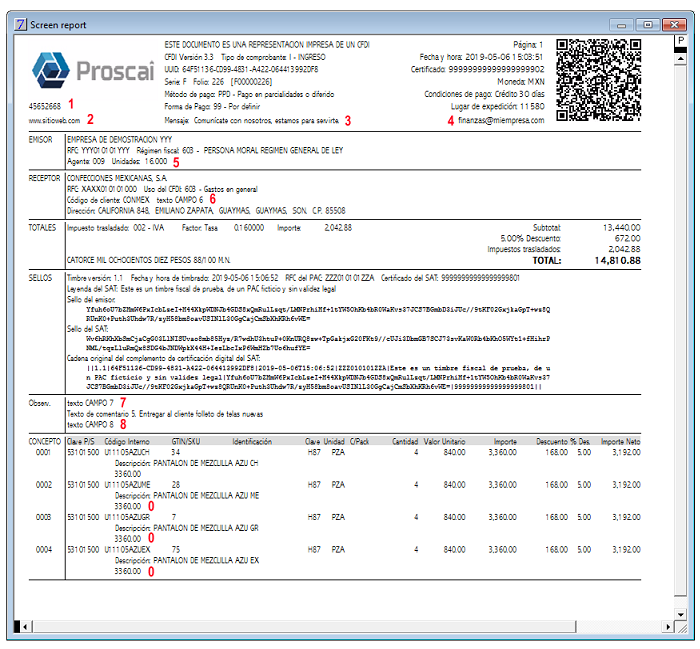Click the Sello del SAT label
The height and width of the screenshot is (649, 700).
88,329
